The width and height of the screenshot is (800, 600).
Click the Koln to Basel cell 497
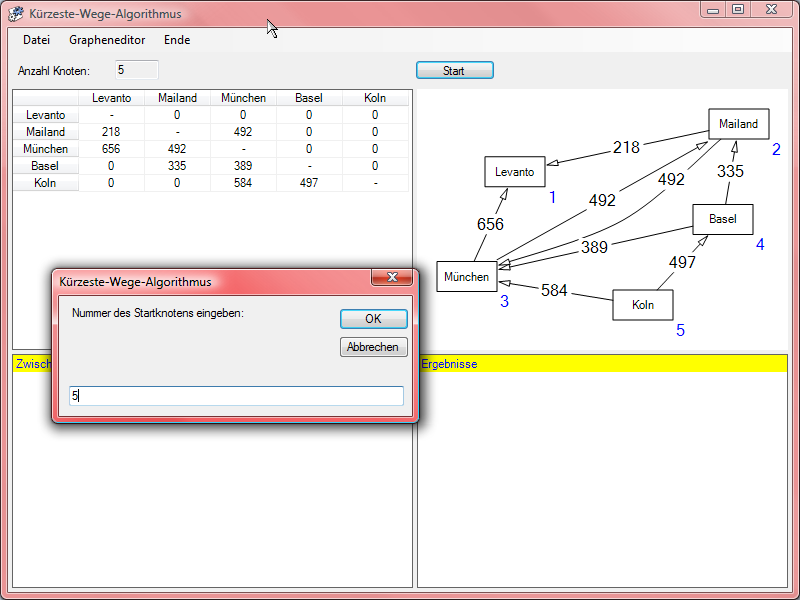point(309,183)
